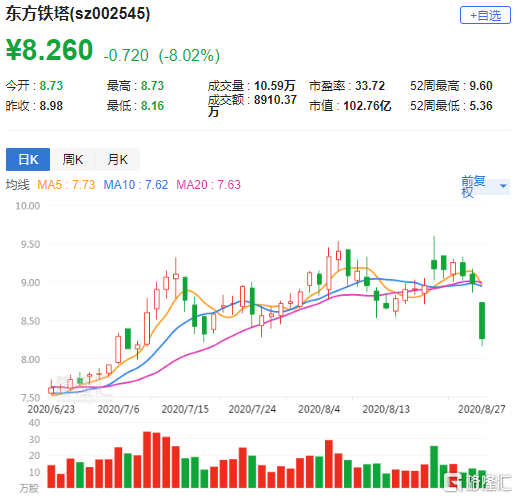Click the price change -0.720

pos(126,55)
